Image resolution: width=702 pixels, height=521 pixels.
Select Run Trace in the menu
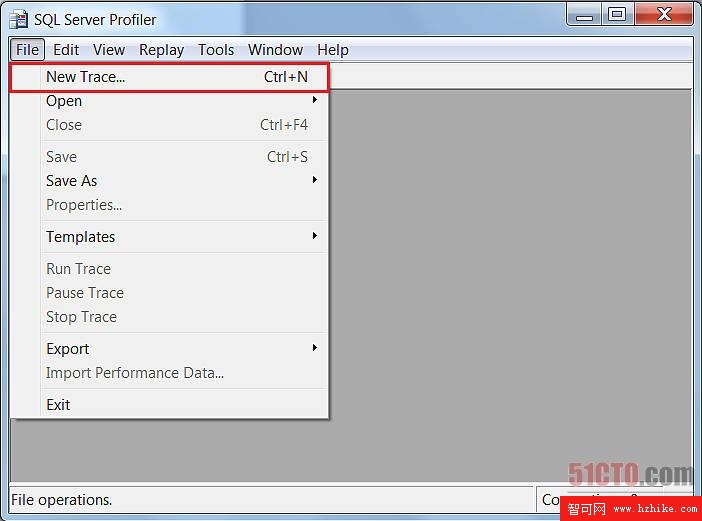click(x=169, y=269)
